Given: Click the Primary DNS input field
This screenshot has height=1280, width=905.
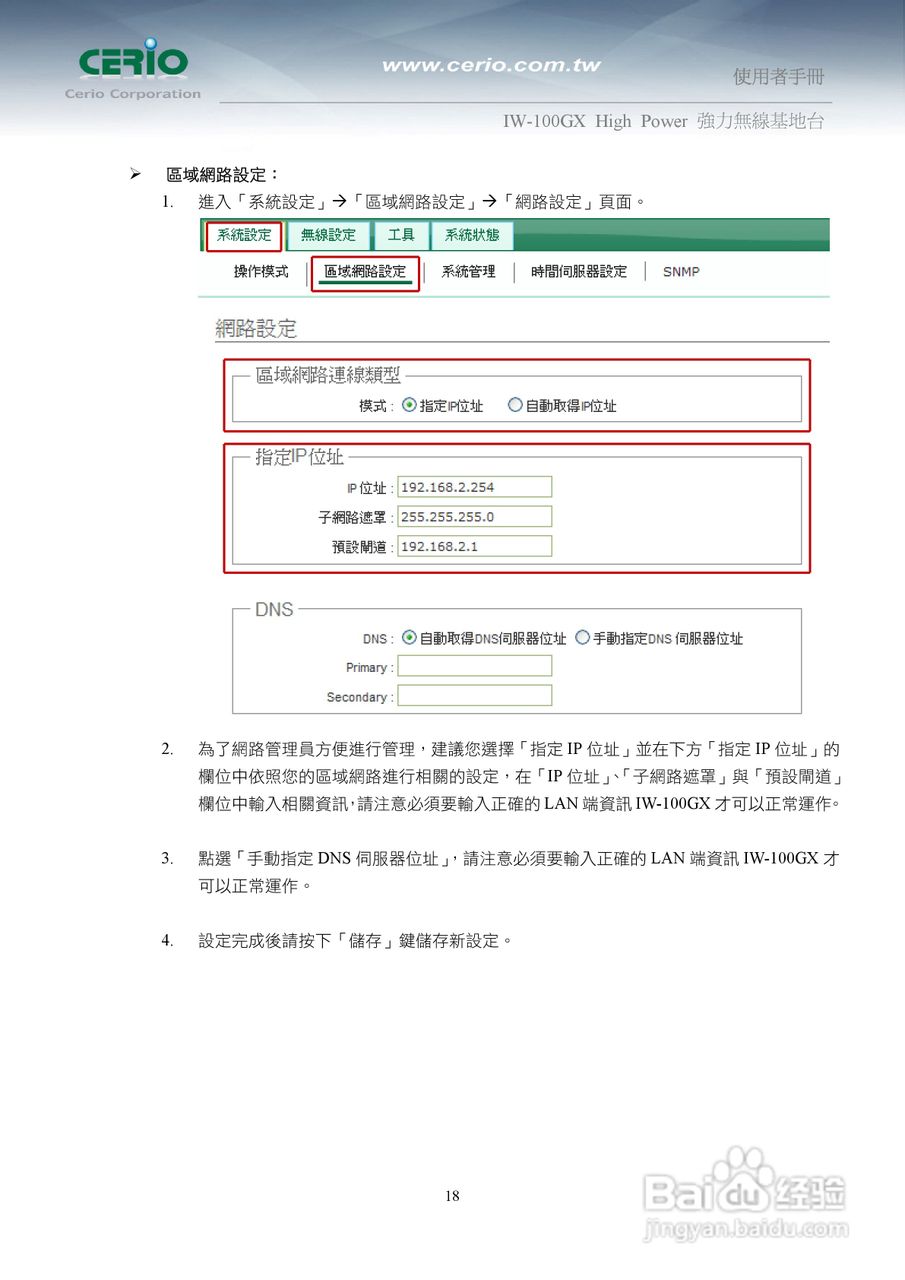Looking at the screenshot, I should 474,667.
